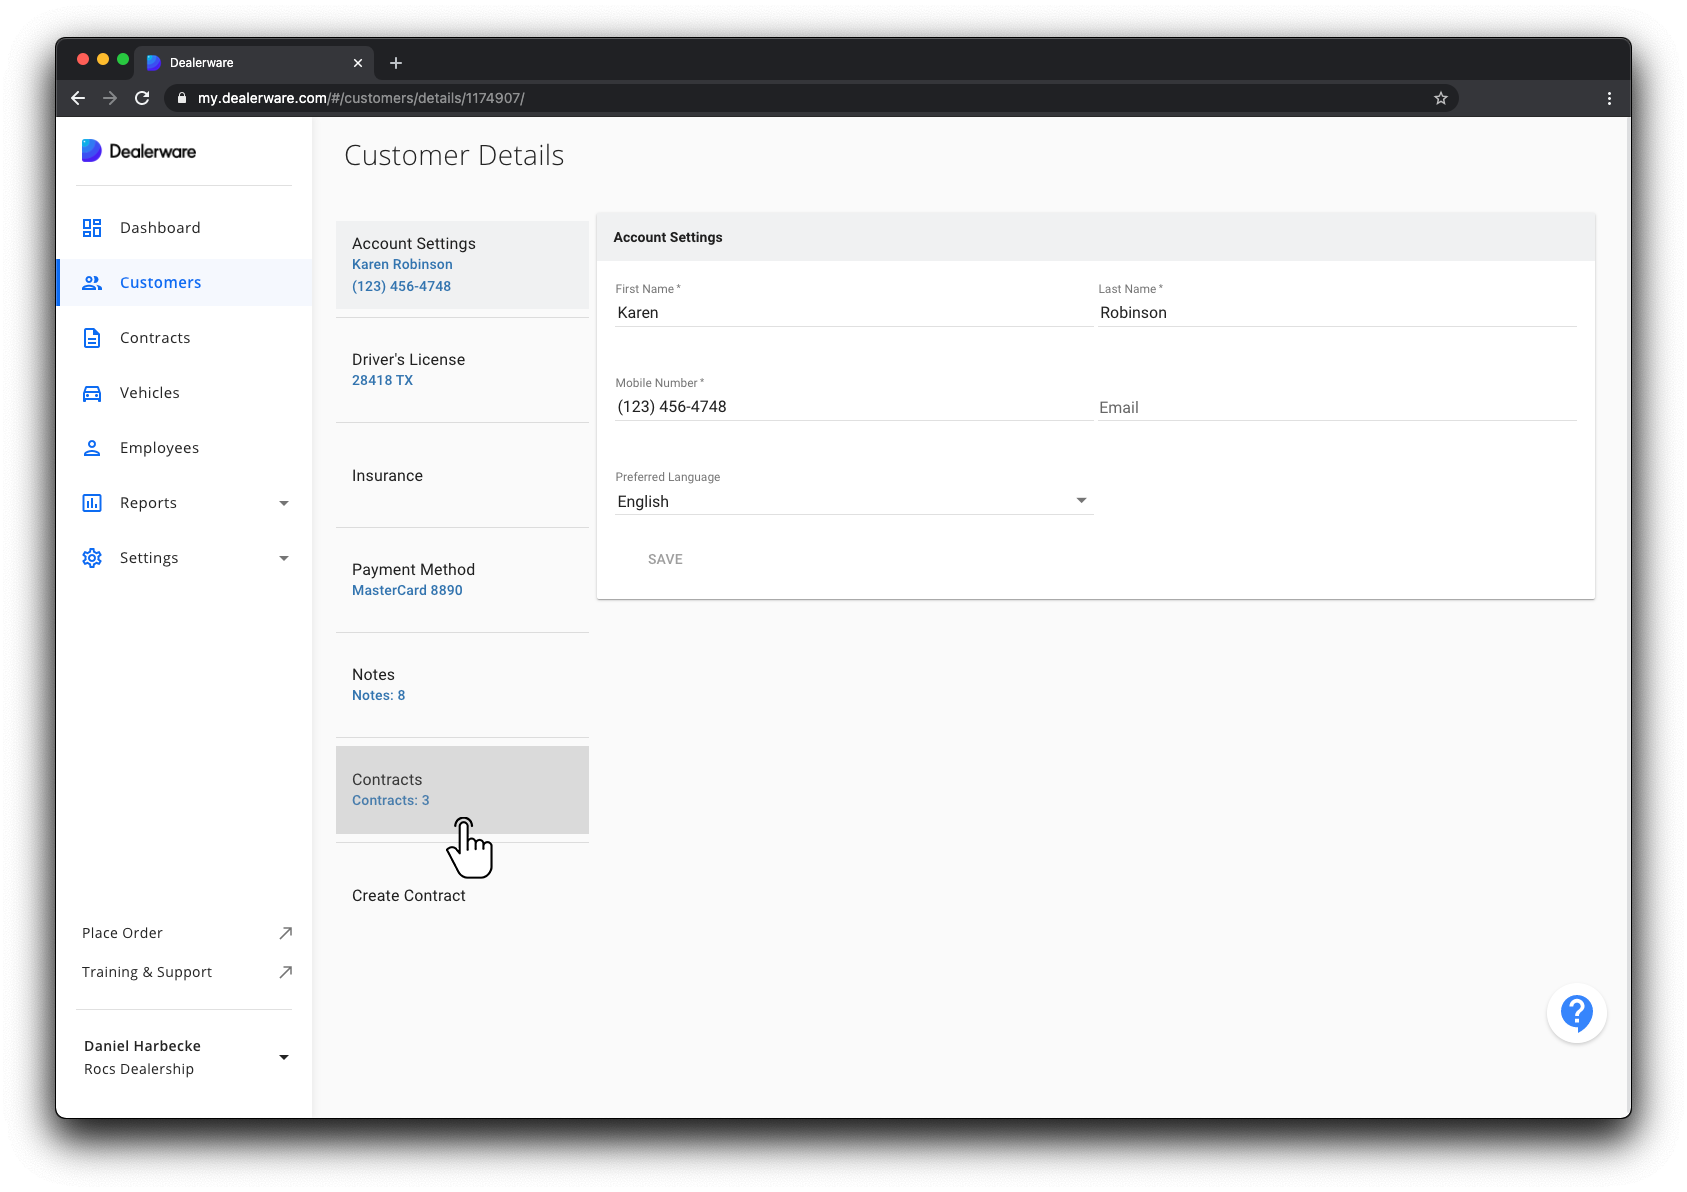Click the Last Name field

coord(1337,313)
